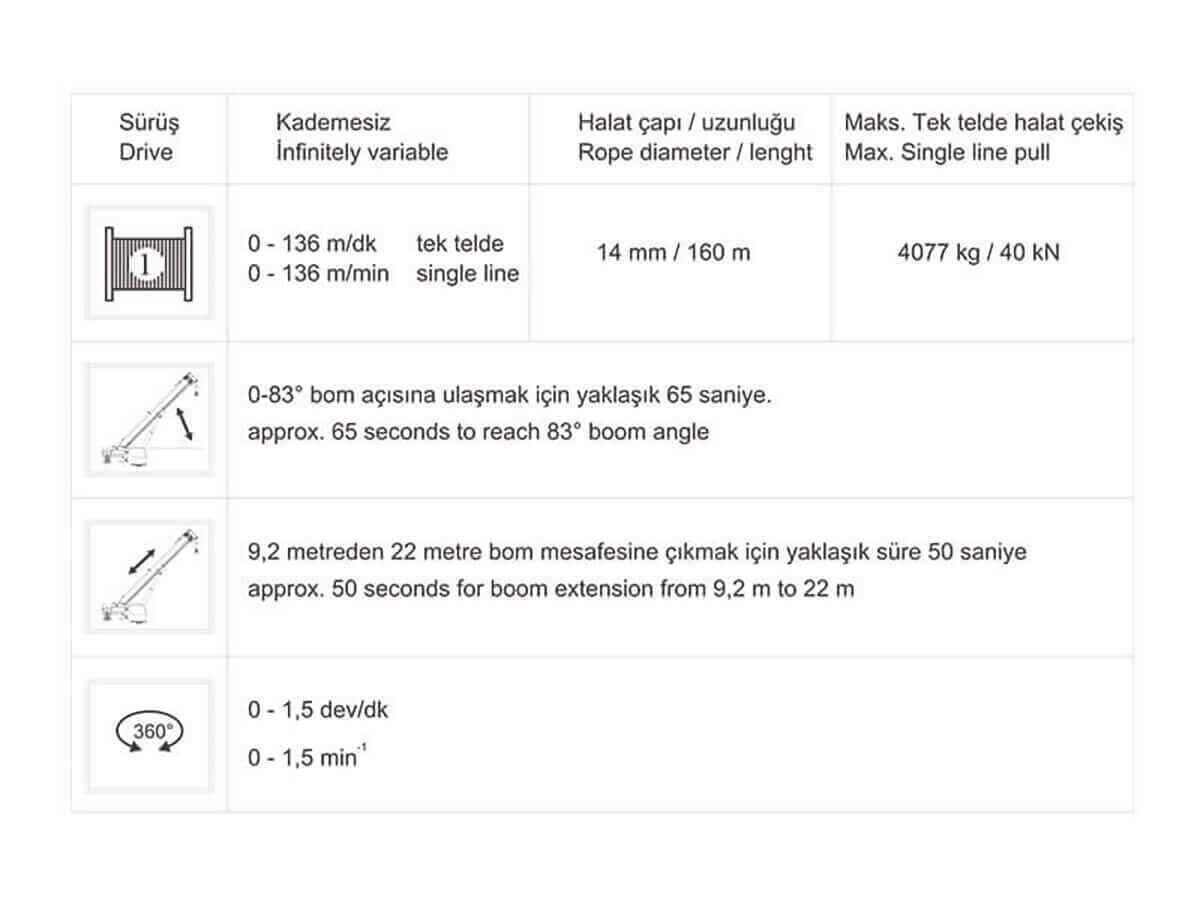Image resolution: width=1200 pixels, height=916 pixels.
Task: Click the "Infinitely variable" header text
Action: 362,152
